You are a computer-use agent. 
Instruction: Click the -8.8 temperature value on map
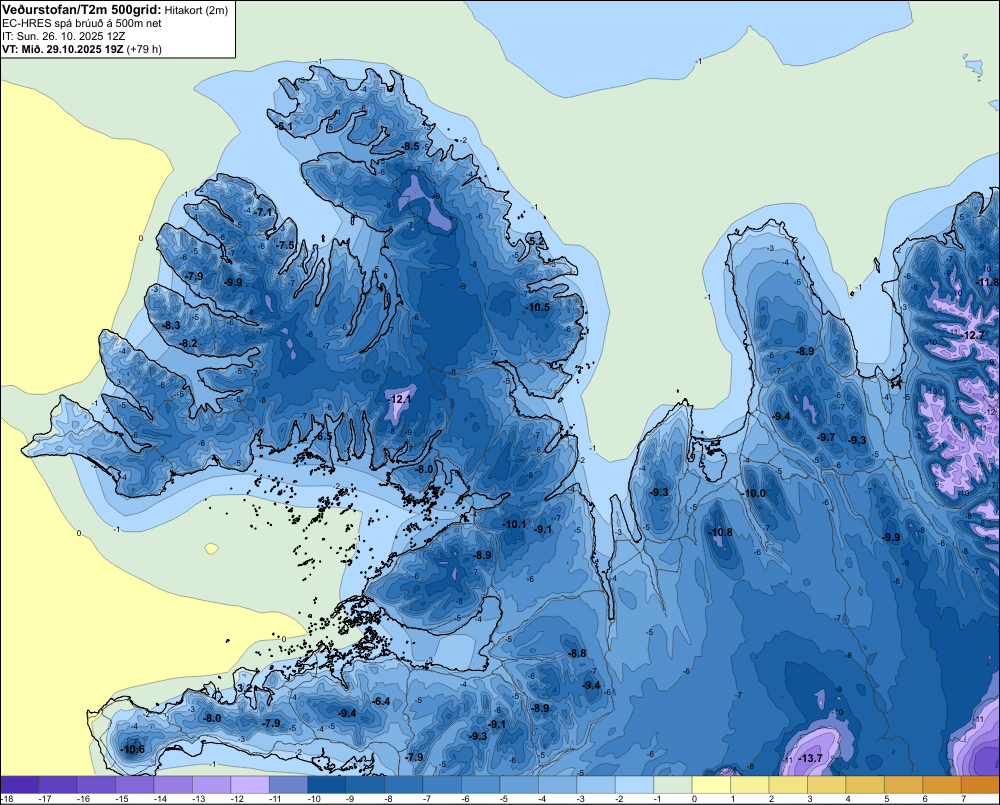578,653
